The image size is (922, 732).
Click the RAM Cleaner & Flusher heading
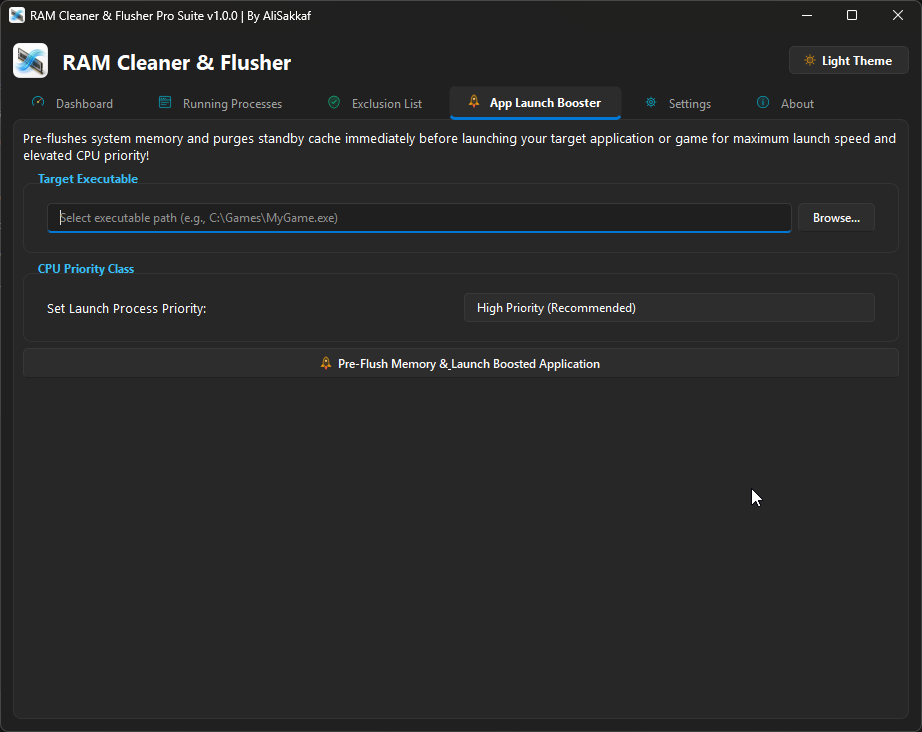coord(176,62)
